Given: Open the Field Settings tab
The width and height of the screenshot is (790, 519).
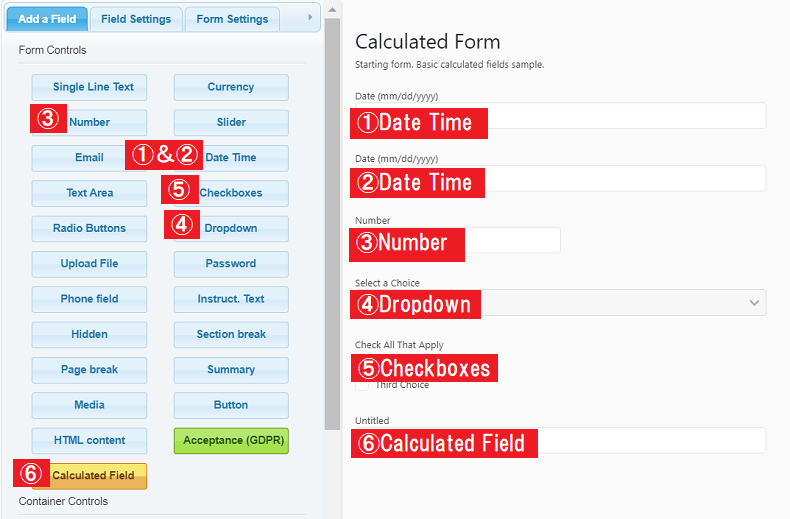Looking at the screenshot, I should pyautogui.click(x=136, y=19).
